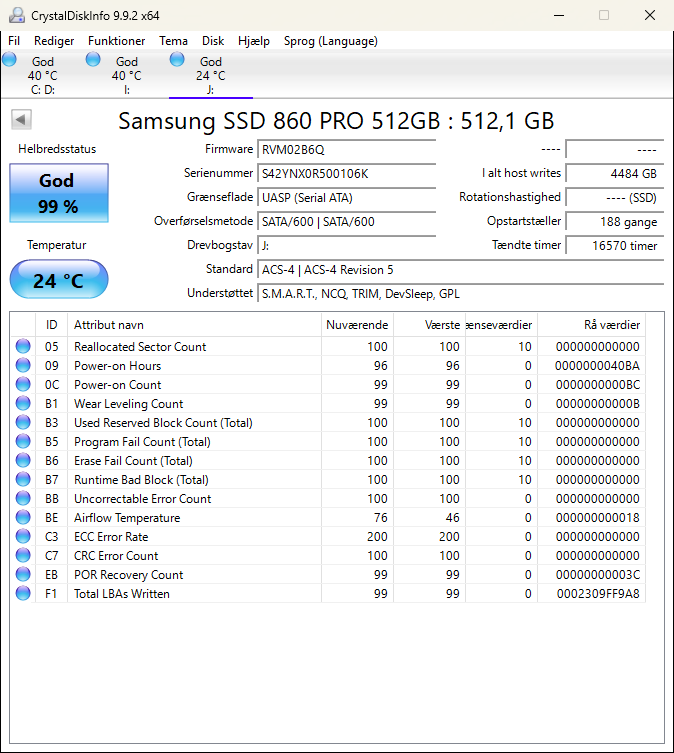Click status icon for Power-on Count

click(x=23, y=384)
